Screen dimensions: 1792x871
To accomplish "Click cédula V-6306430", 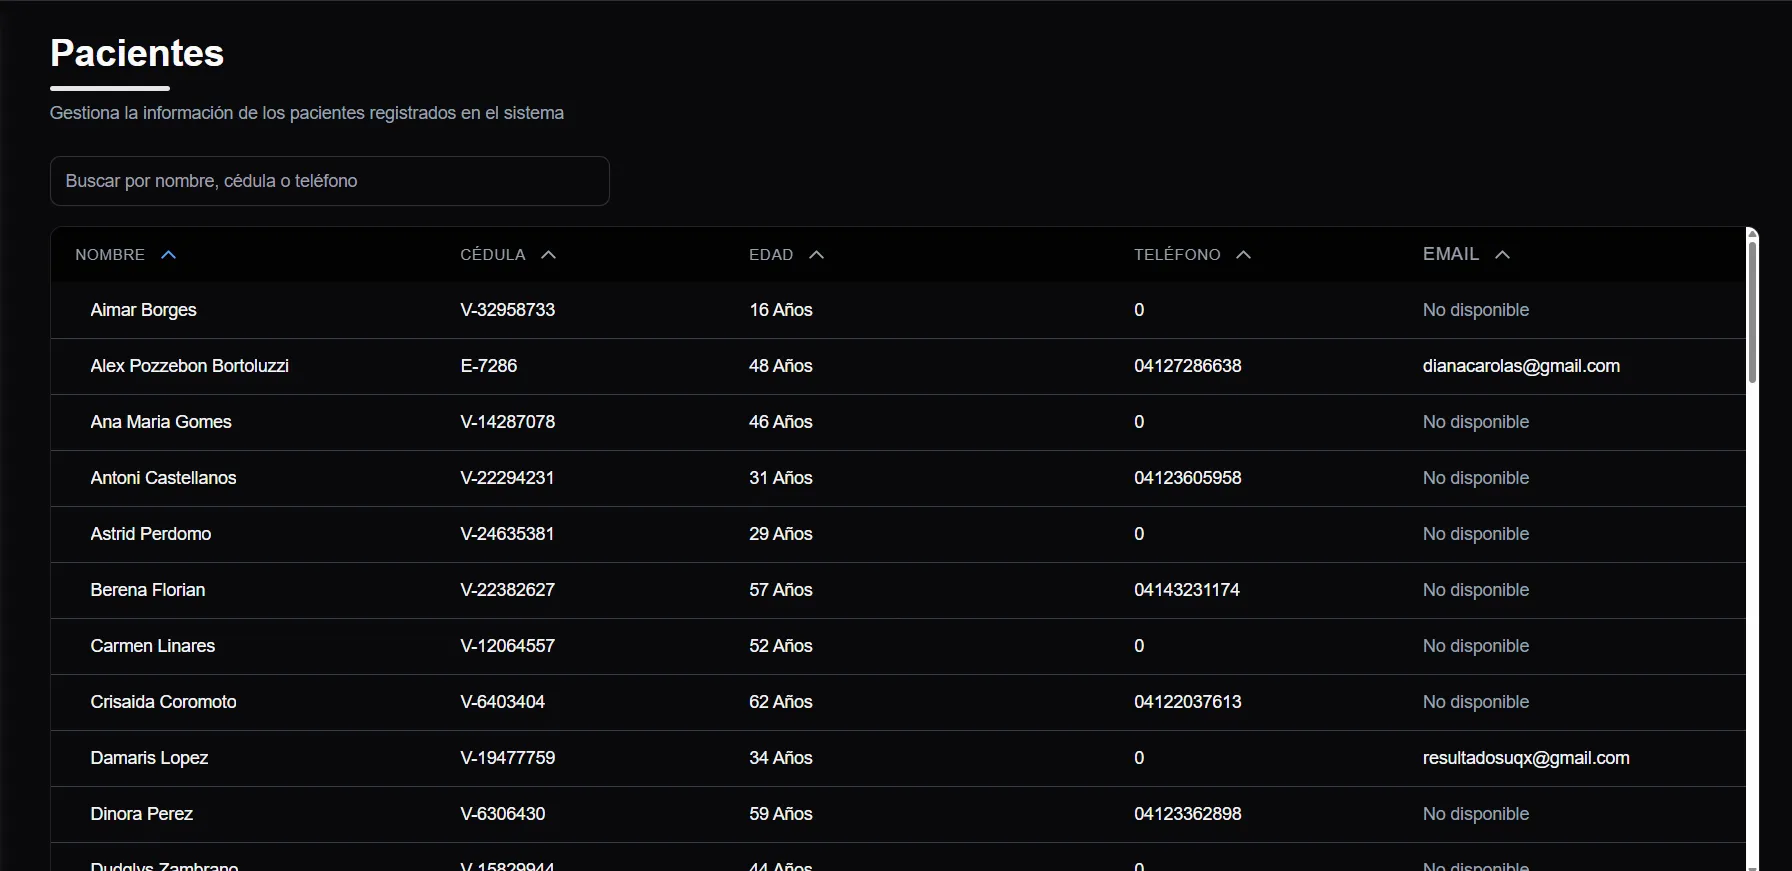I will (503, 814).
